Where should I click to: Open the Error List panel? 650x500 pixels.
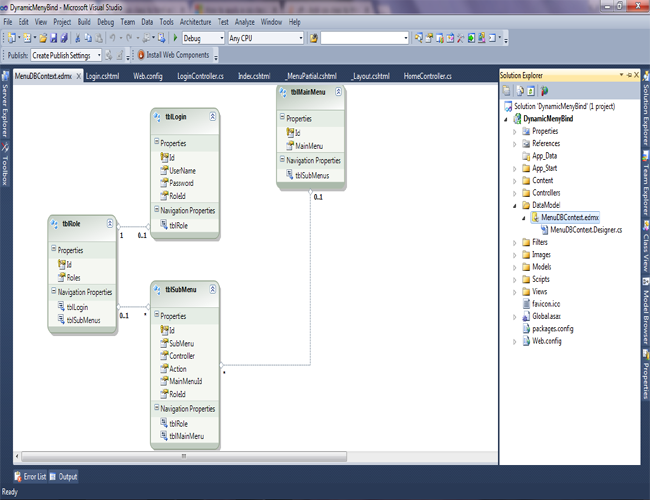30,477
